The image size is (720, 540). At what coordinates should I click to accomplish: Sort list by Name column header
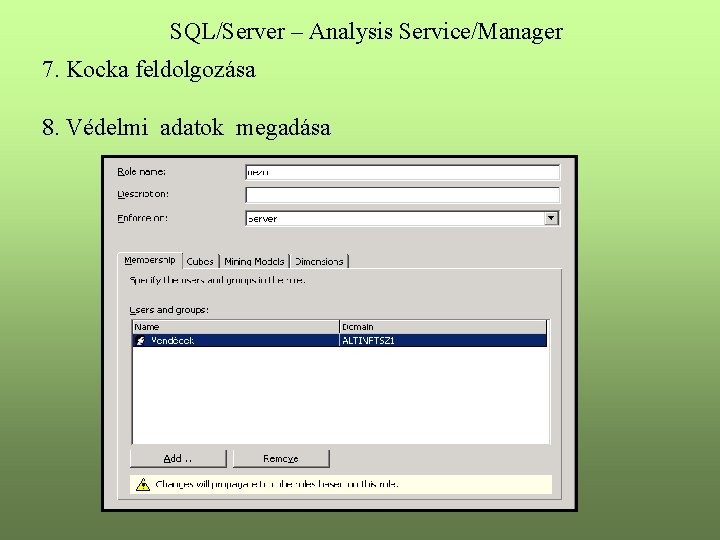[x=236, y=327]
